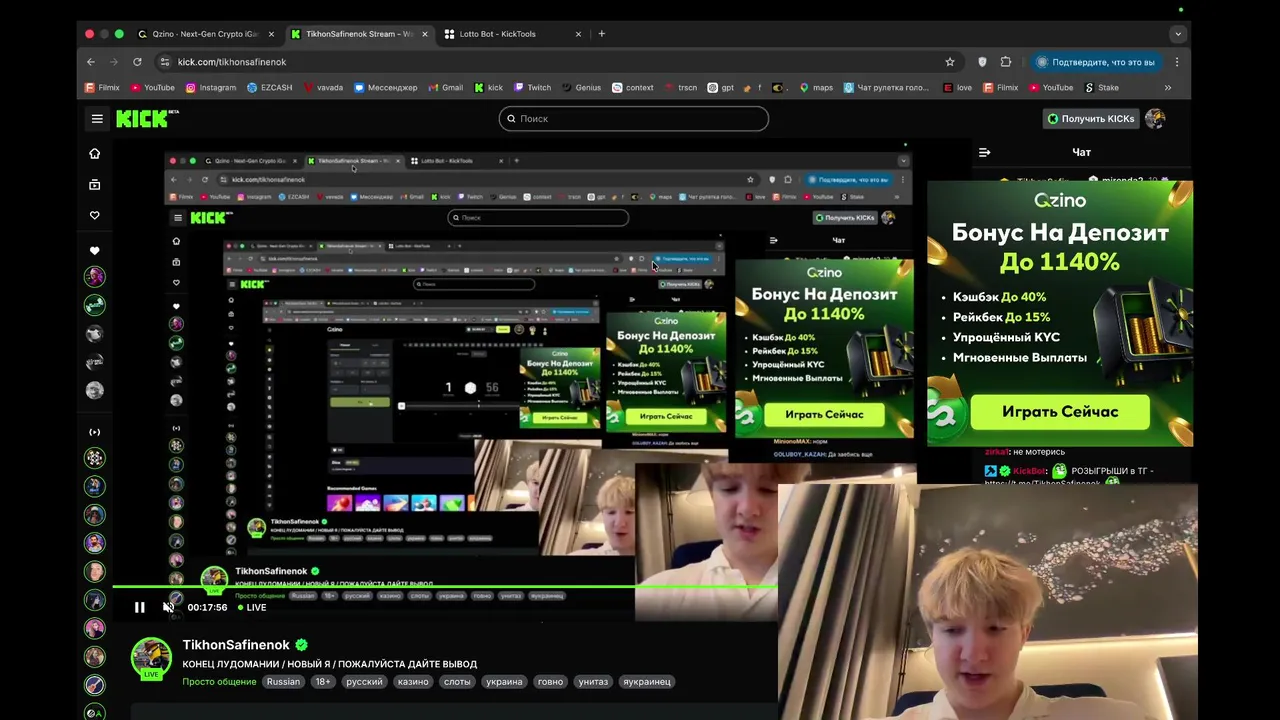Click the browser address bar URL
The image size is (1280, 720).
coord(232,62)
